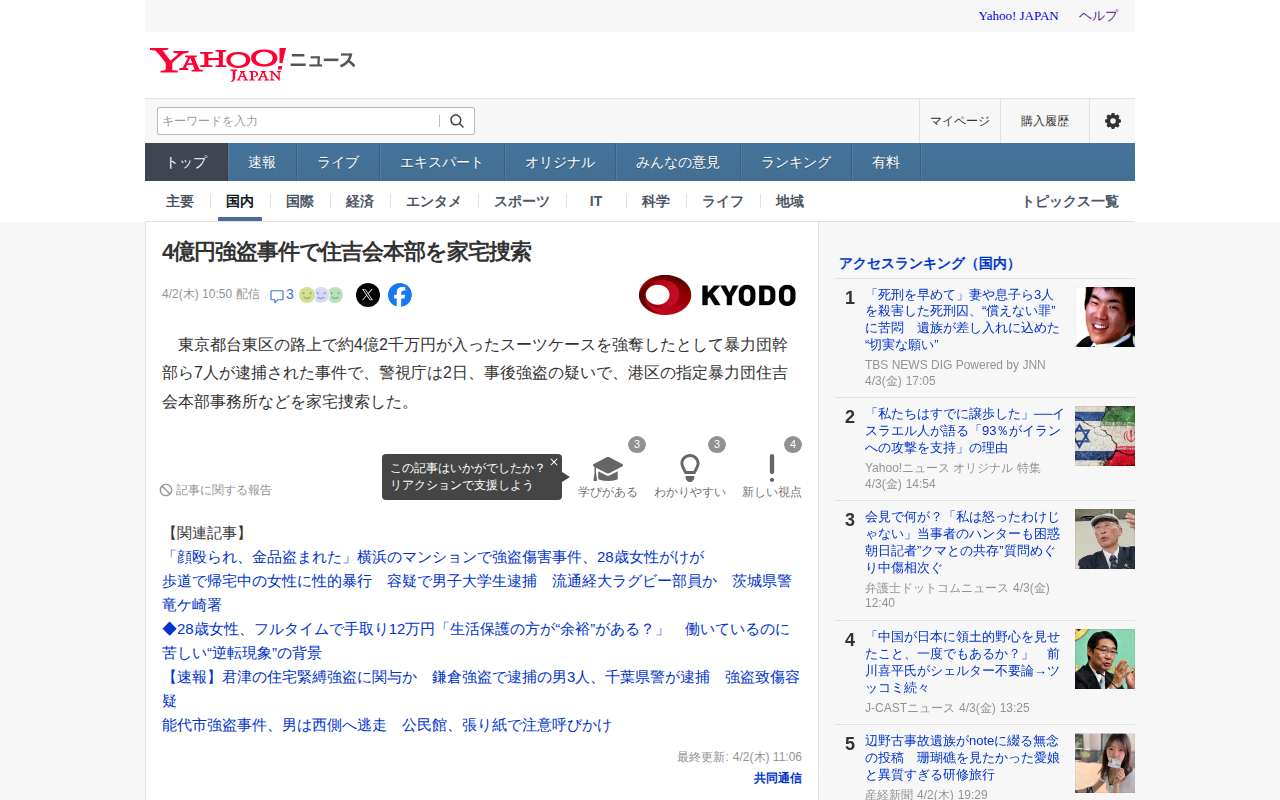
Task: Open the 購入履歴 purchase history
Action: (x=1044, y=121)
